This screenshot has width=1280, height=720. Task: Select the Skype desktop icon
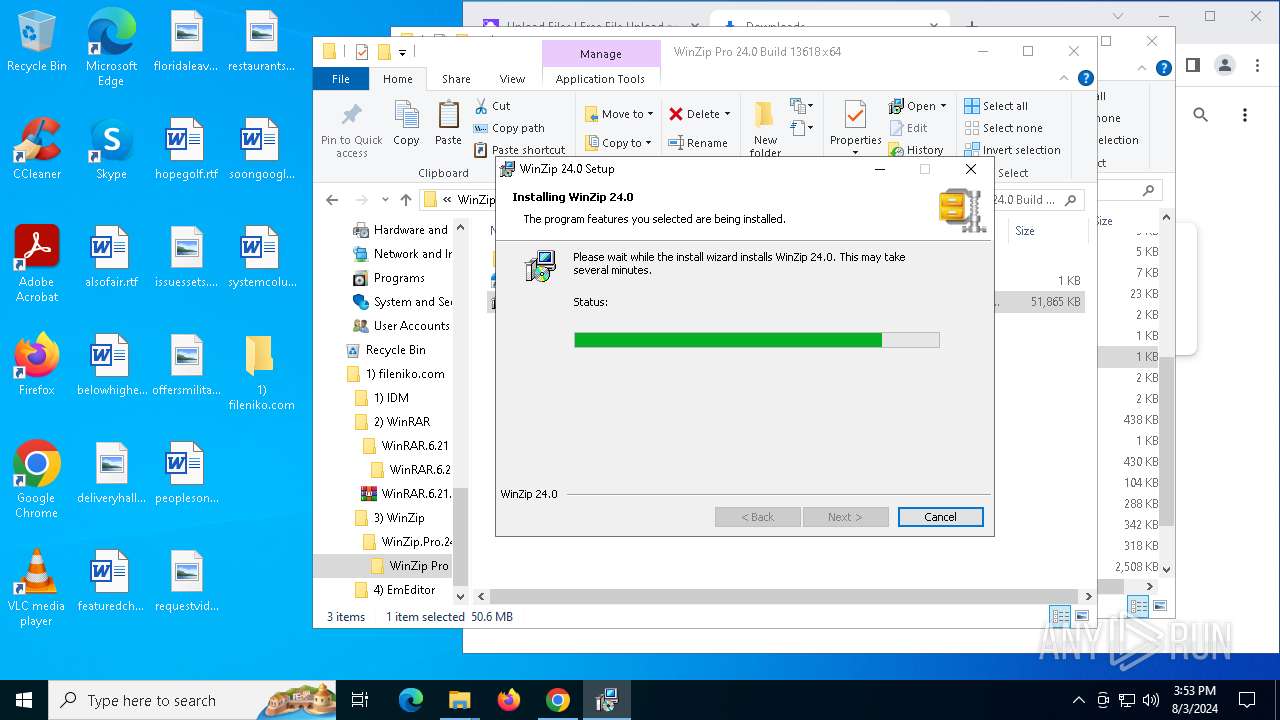pos(111,149)
